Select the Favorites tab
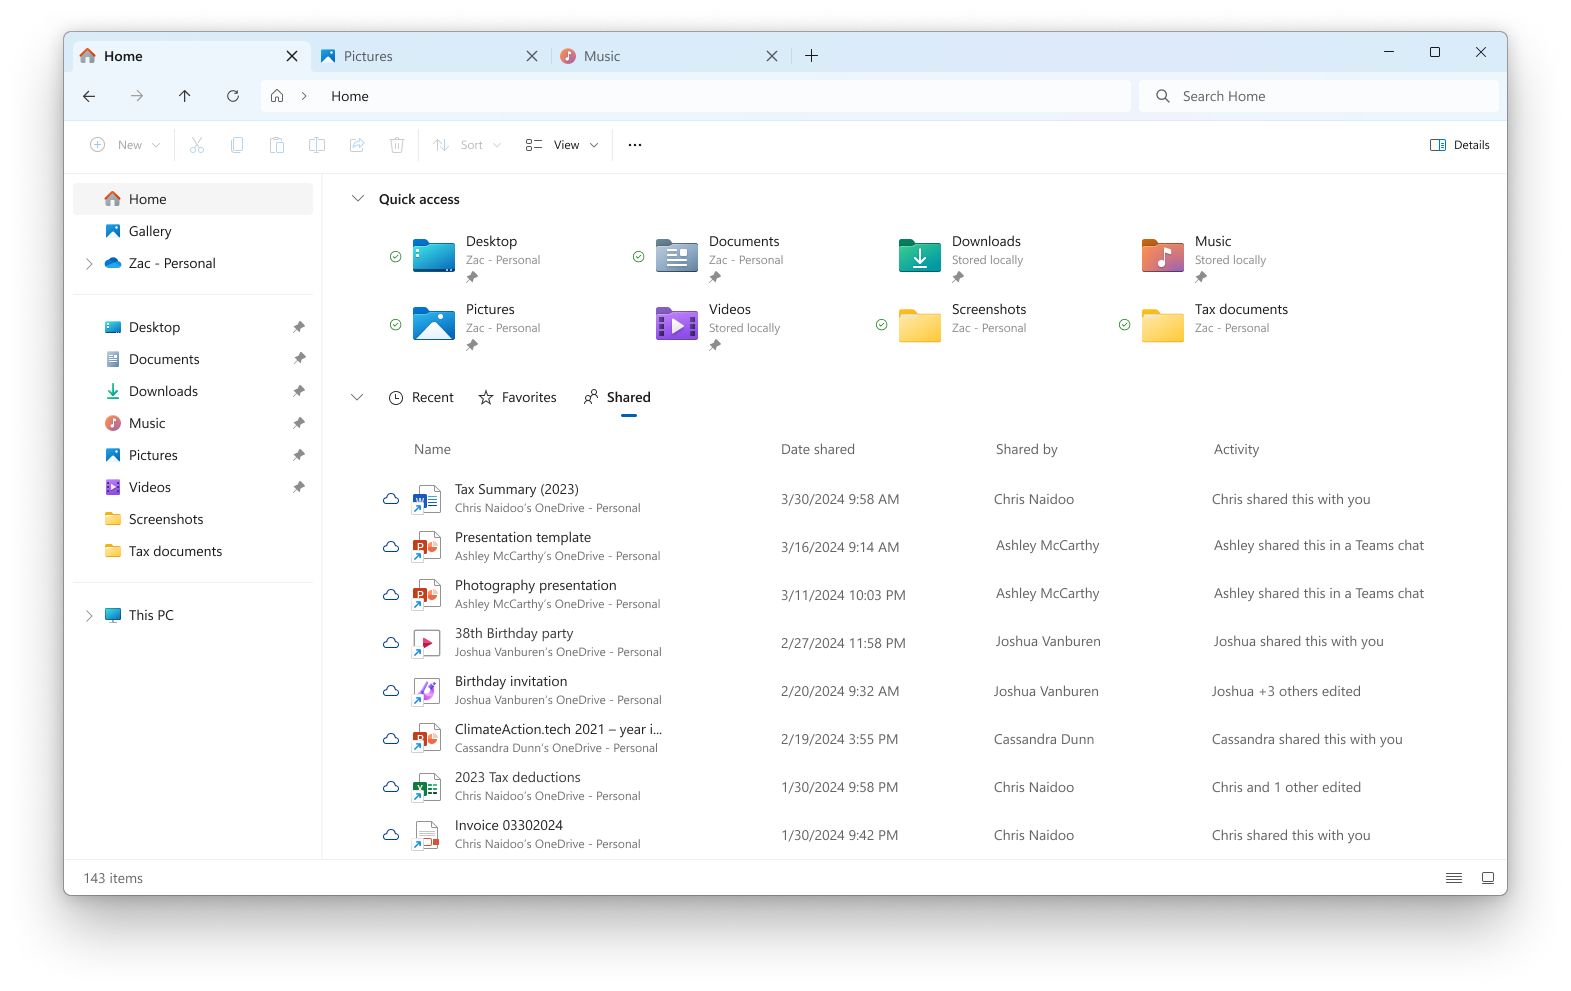Viewport: 1571px width, 991px height. click(x=518, y=398)
